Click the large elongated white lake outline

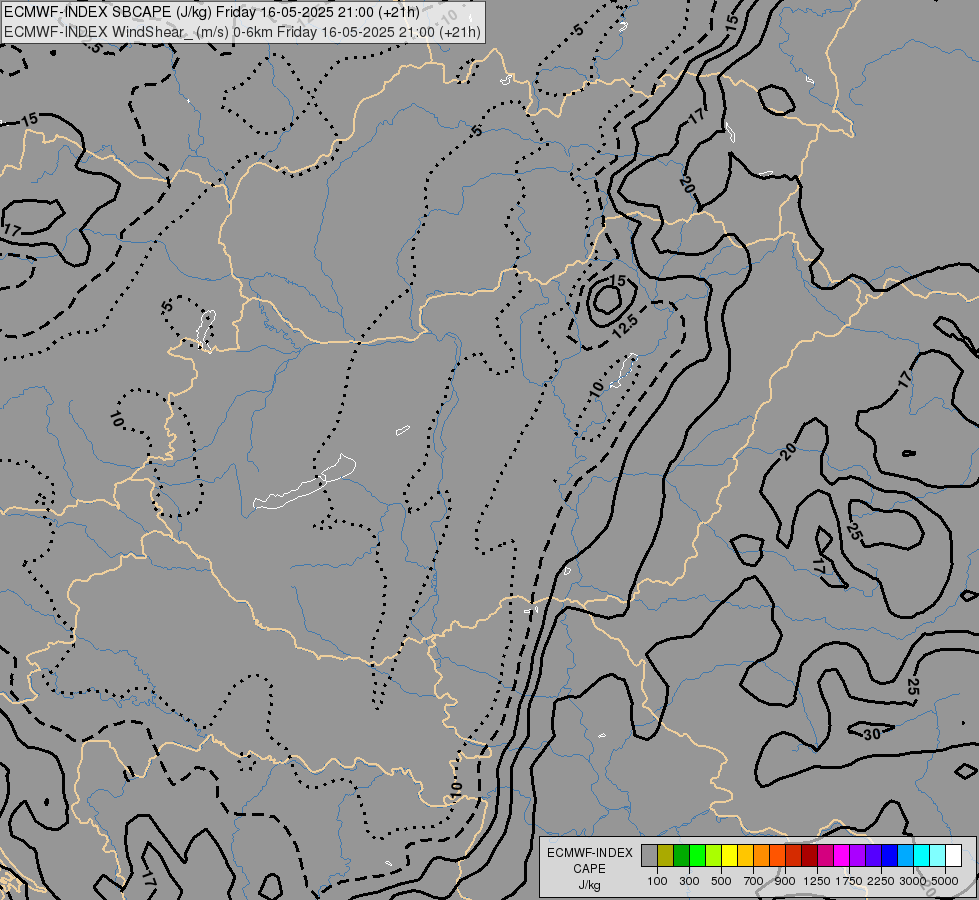click(305, 482)
